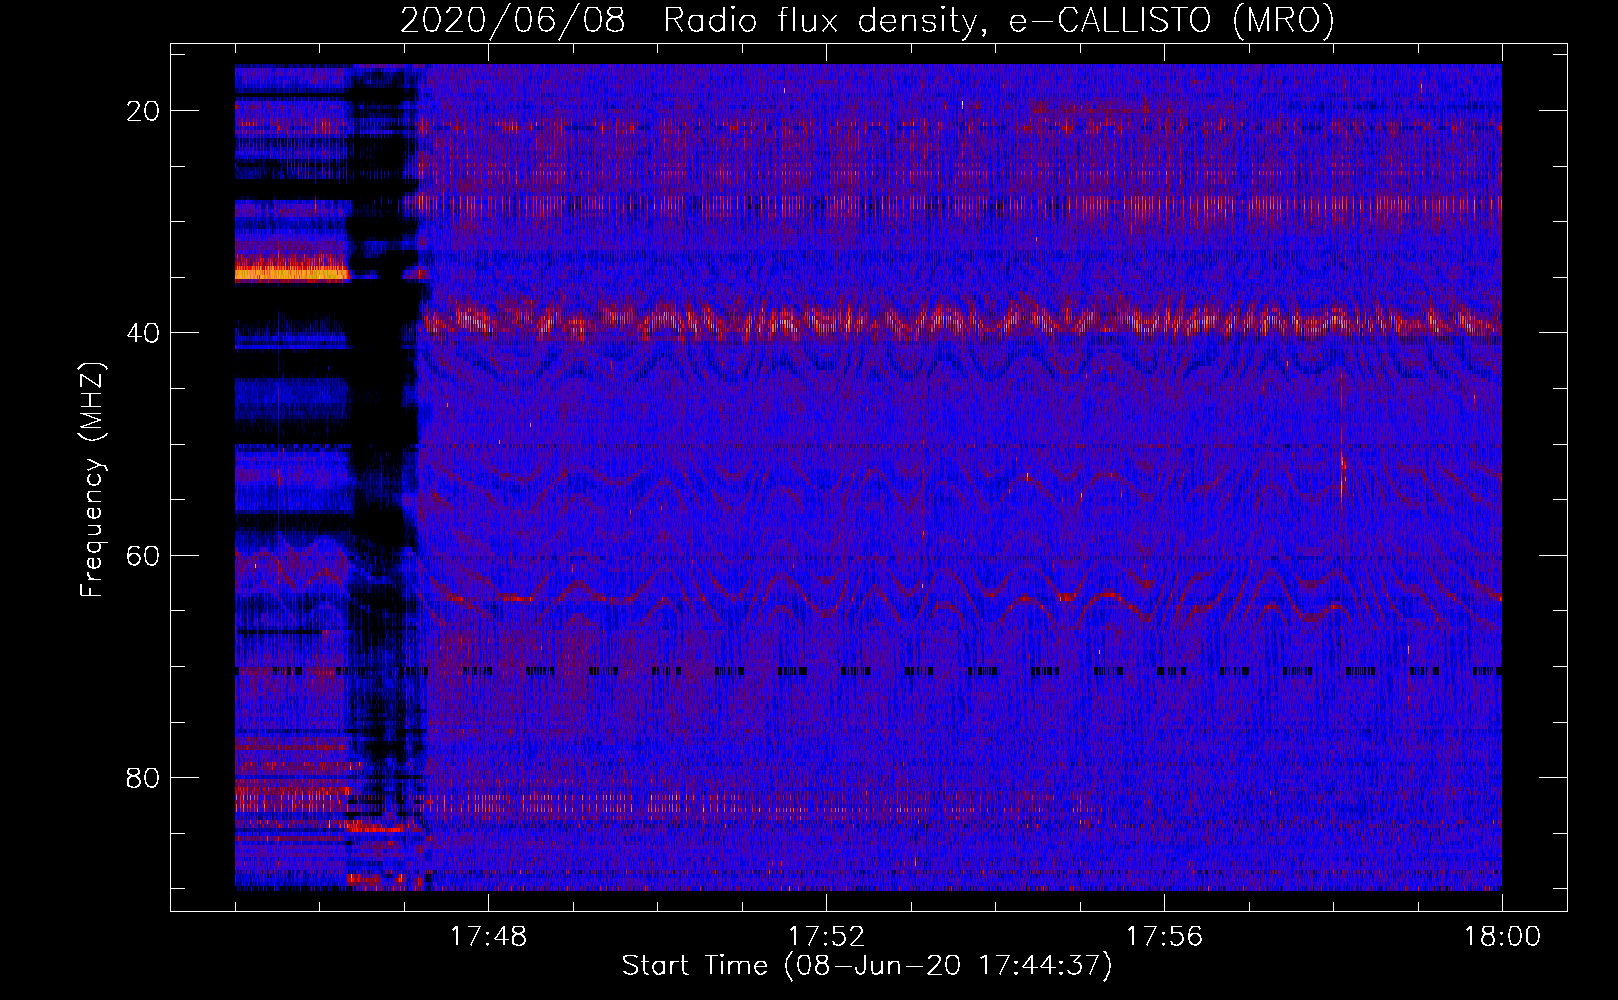Click the x-axis time label '17:48'
The width and height of the screenshot is (1618, 1000).
coord(488,937)
